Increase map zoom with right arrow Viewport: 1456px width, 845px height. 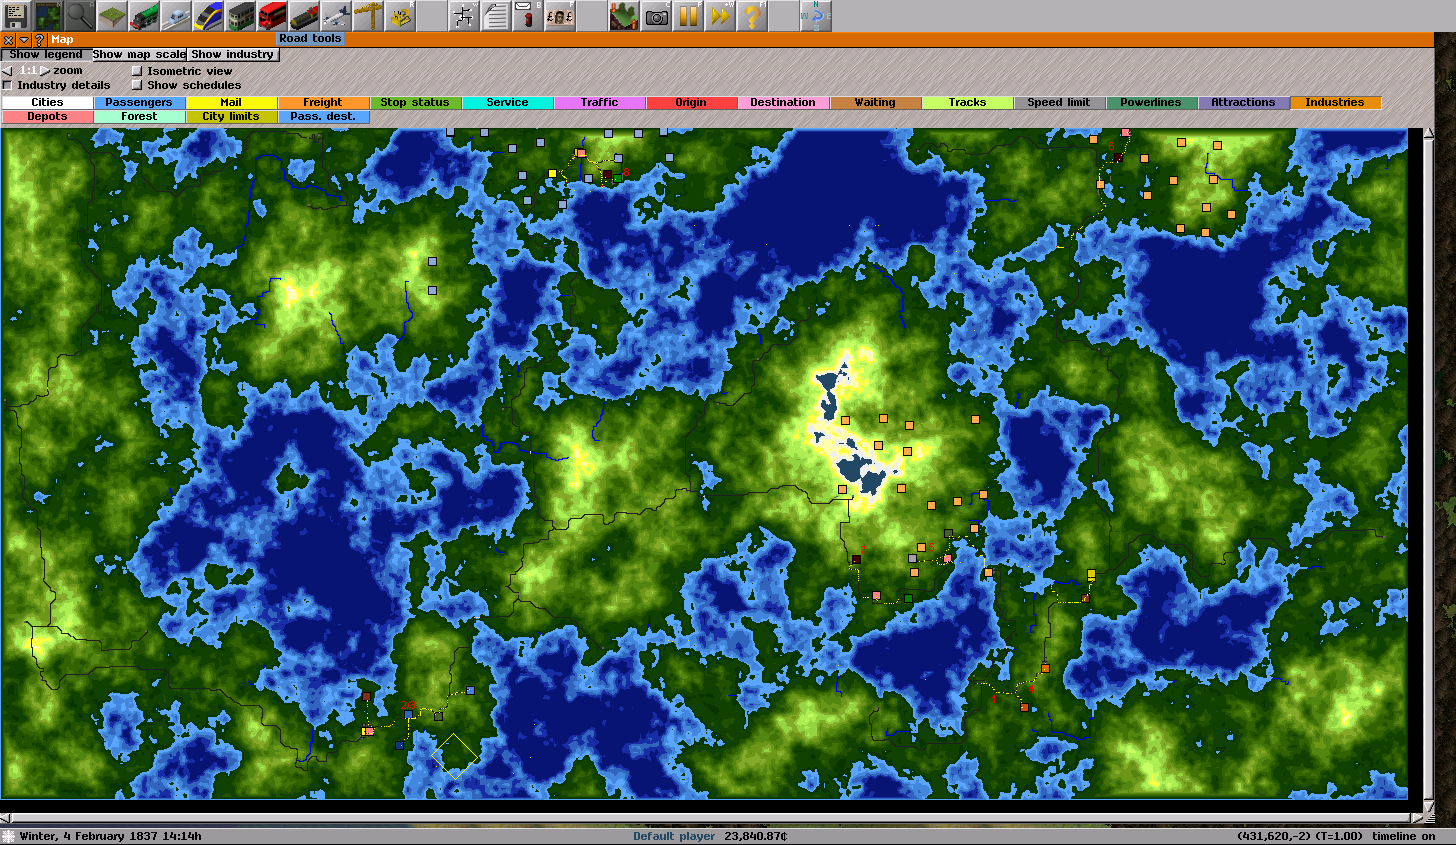[x=44, y=71]
